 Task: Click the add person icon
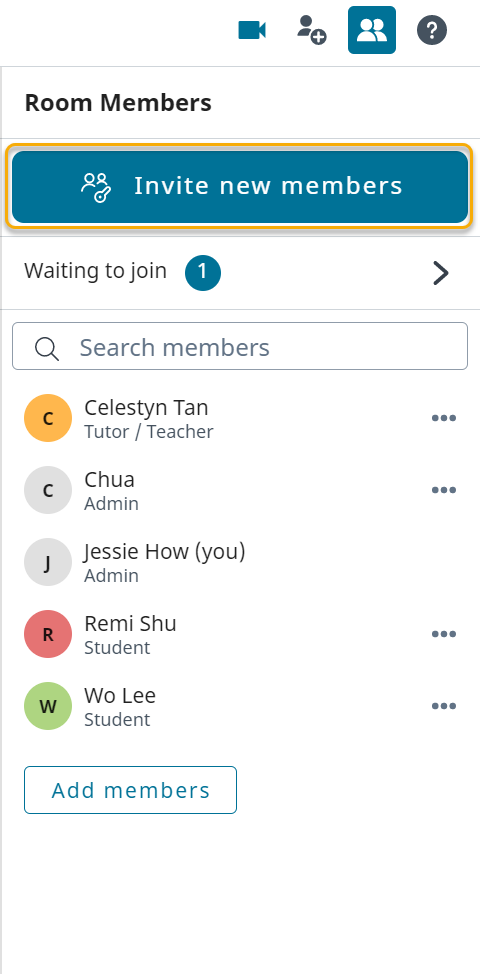pos(312,30)
